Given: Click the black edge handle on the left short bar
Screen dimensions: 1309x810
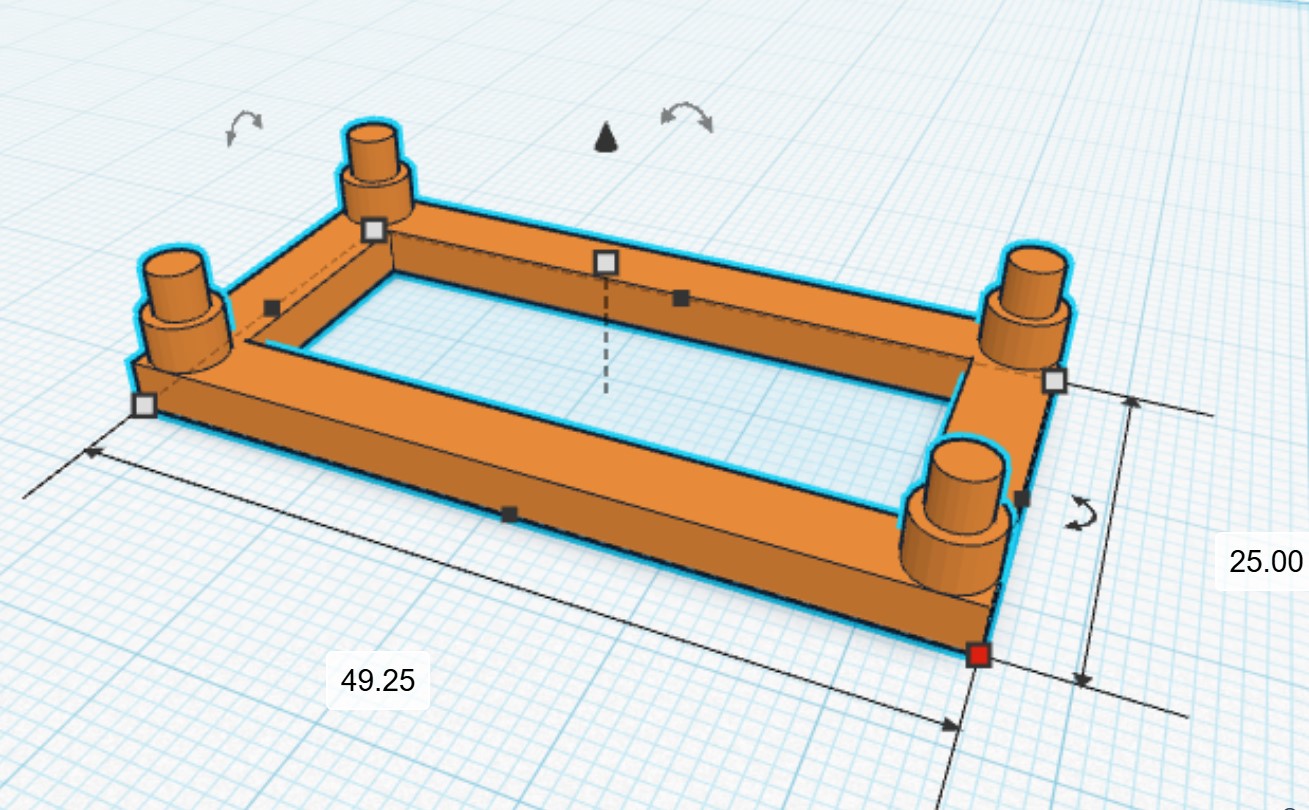Looking at the screenshot, I should [272, 308].
